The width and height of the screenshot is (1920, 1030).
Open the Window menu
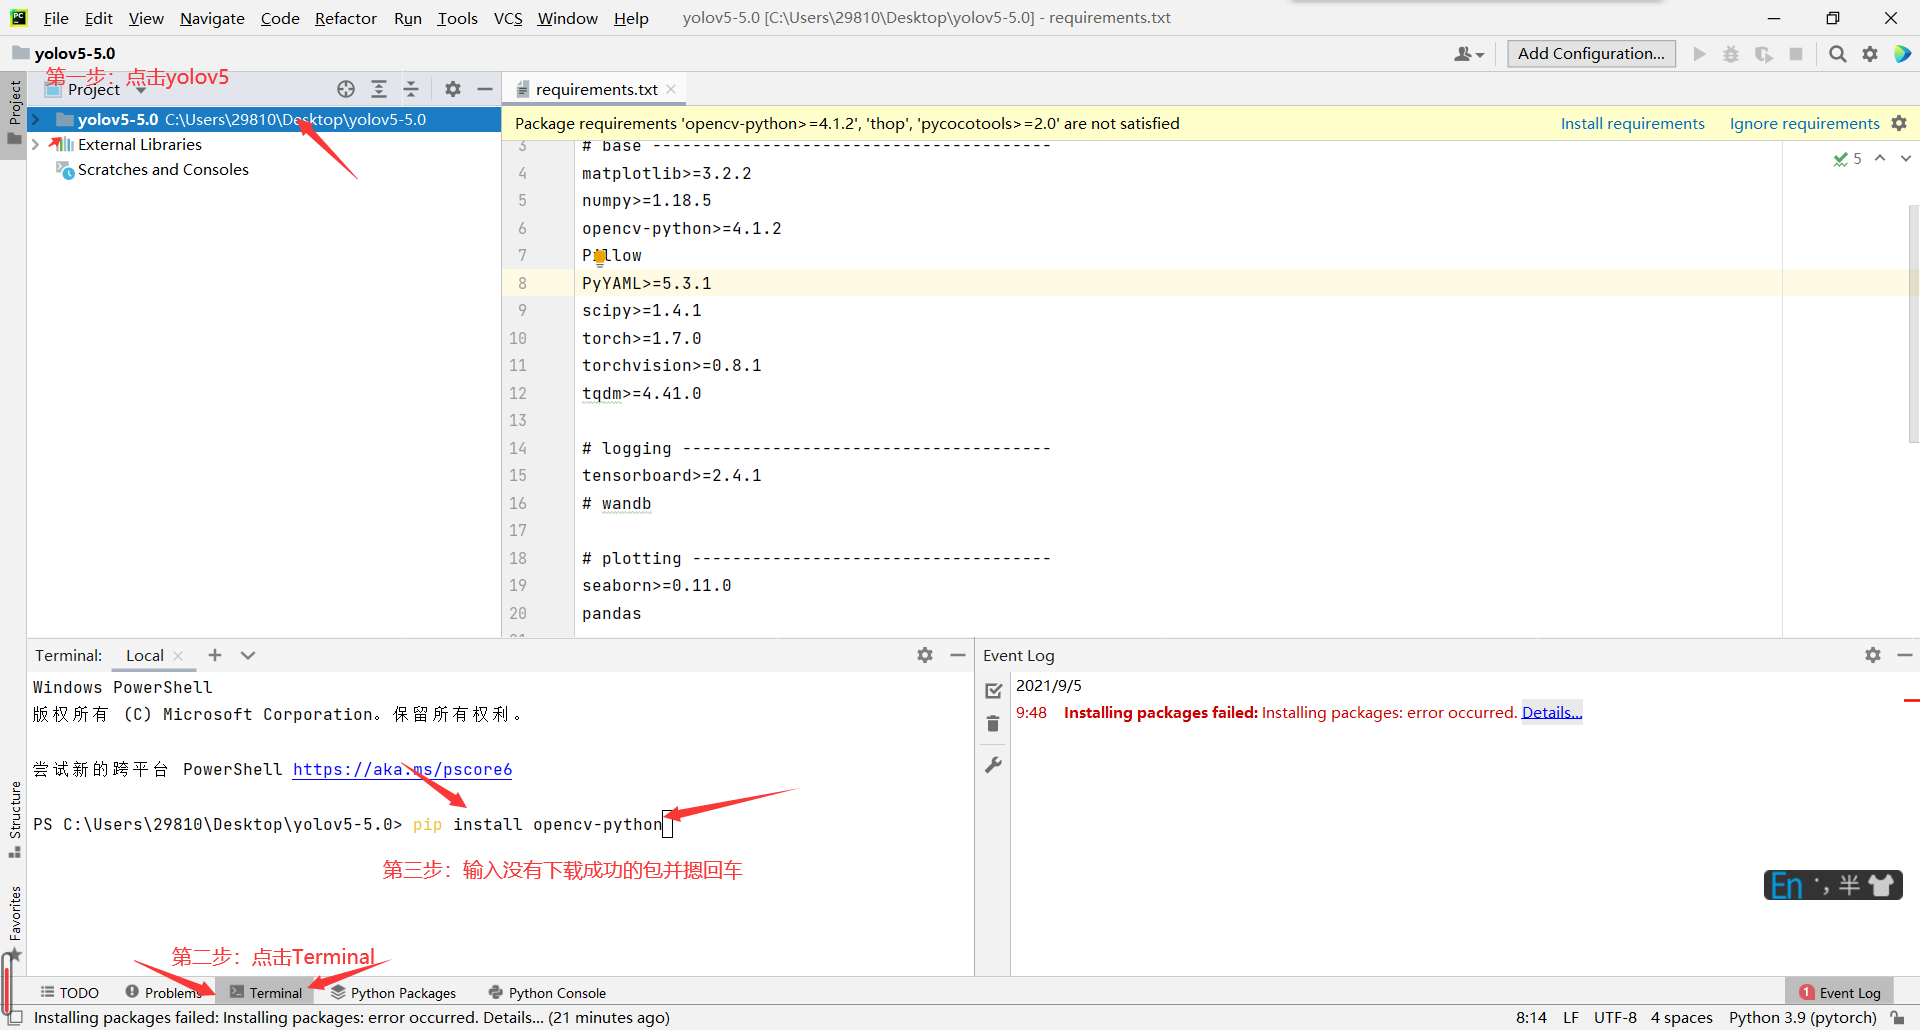567,18
